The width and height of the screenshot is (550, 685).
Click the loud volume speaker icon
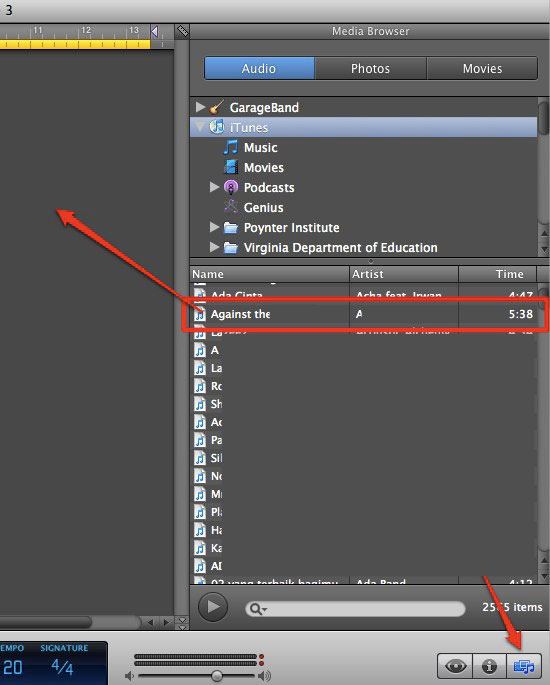tap(264, 676)
